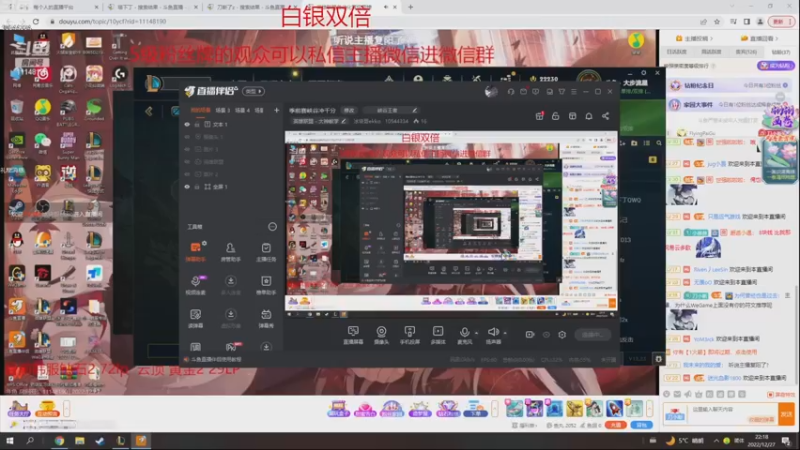Toggle the lock on 全屏 1 source
The height and width of the screenshot is (450, 800).
pyautogui.click(x=197, y=187)
